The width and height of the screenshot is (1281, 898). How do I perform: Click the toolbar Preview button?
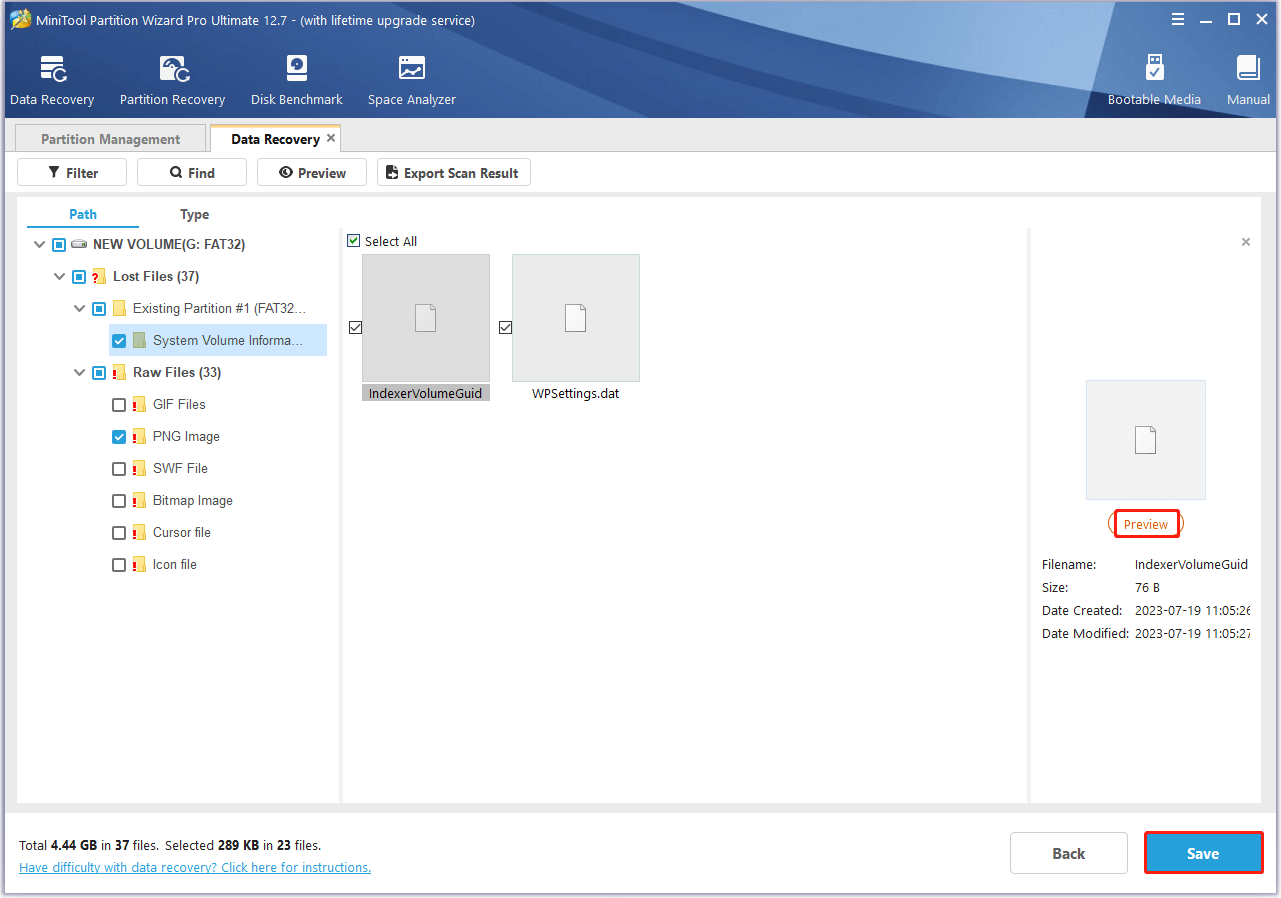pyautogui.click(x=312, y=172)
